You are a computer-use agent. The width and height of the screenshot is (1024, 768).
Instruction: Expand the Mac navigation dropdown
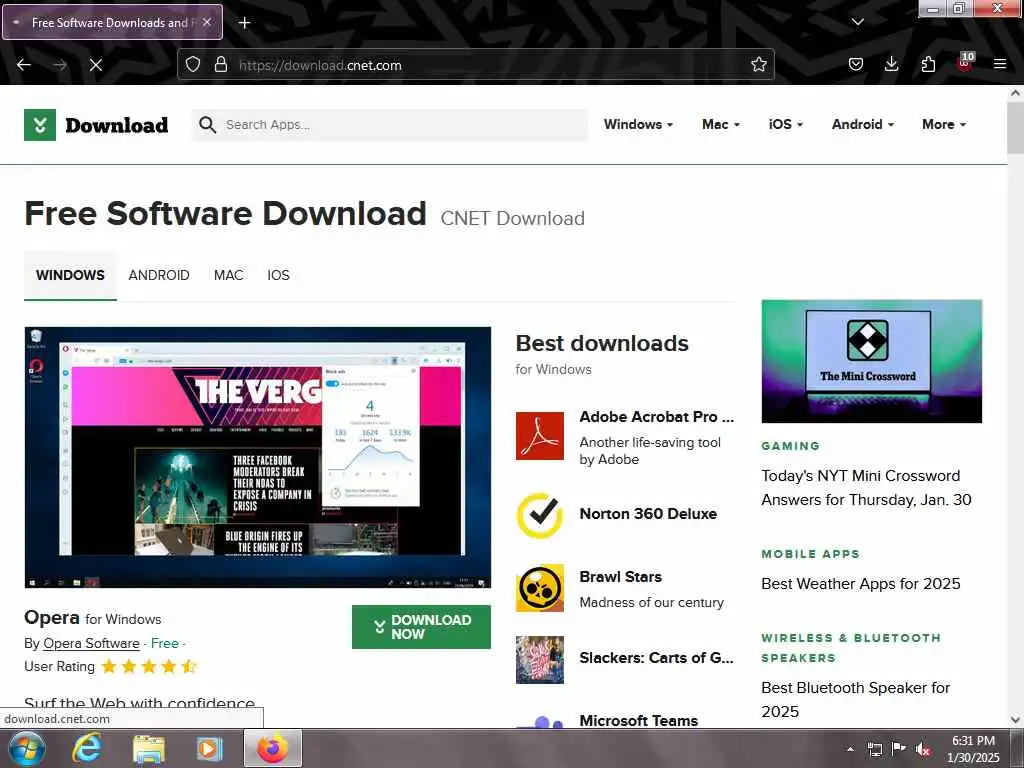pyautogui.click(x=720, y=124)
